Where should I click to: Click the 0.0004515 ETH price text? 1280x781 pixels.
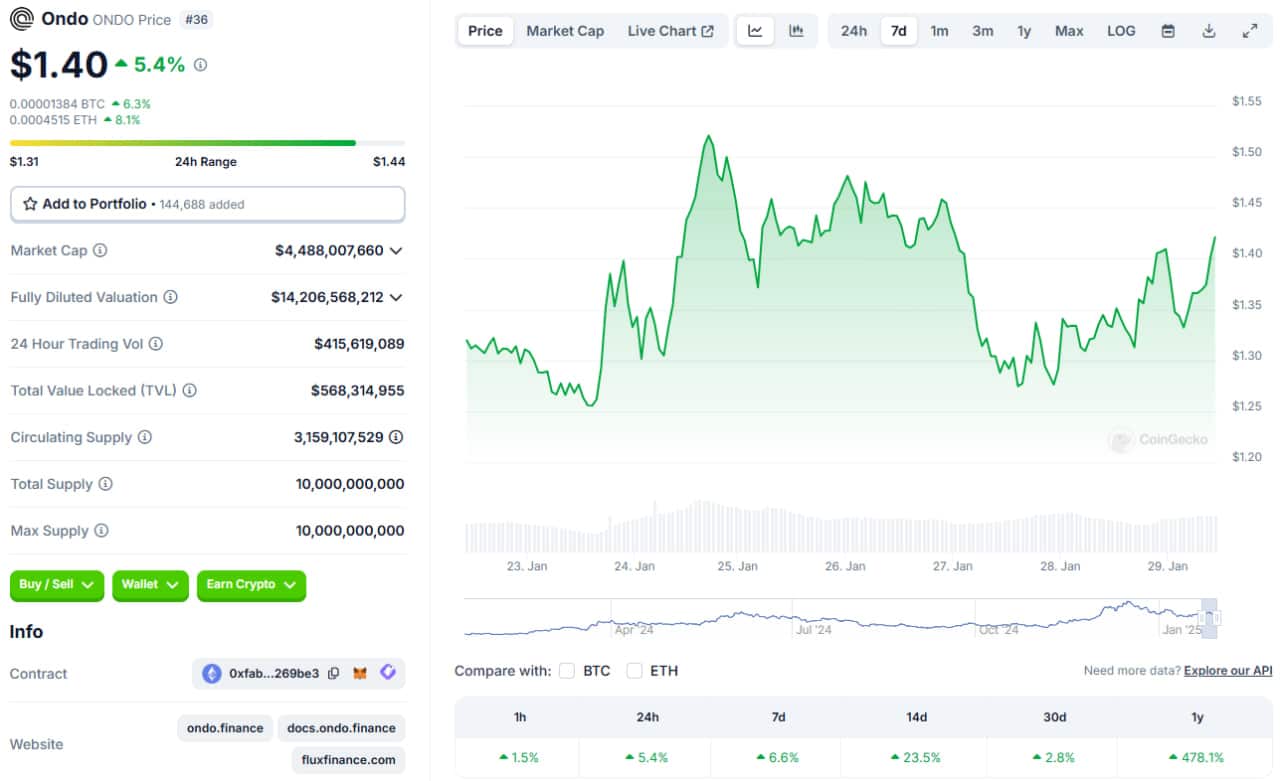(x=54, y=120)
